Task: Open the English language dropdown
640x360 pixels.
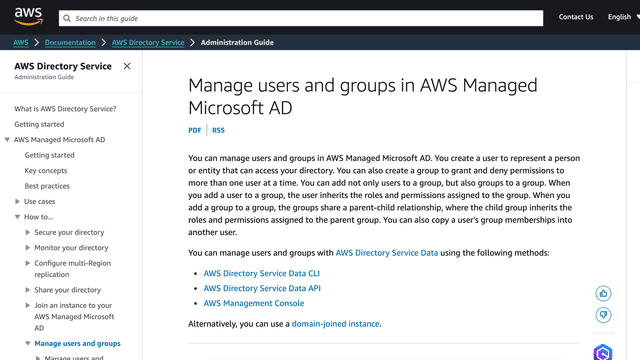Action: (x=624, y=17)
